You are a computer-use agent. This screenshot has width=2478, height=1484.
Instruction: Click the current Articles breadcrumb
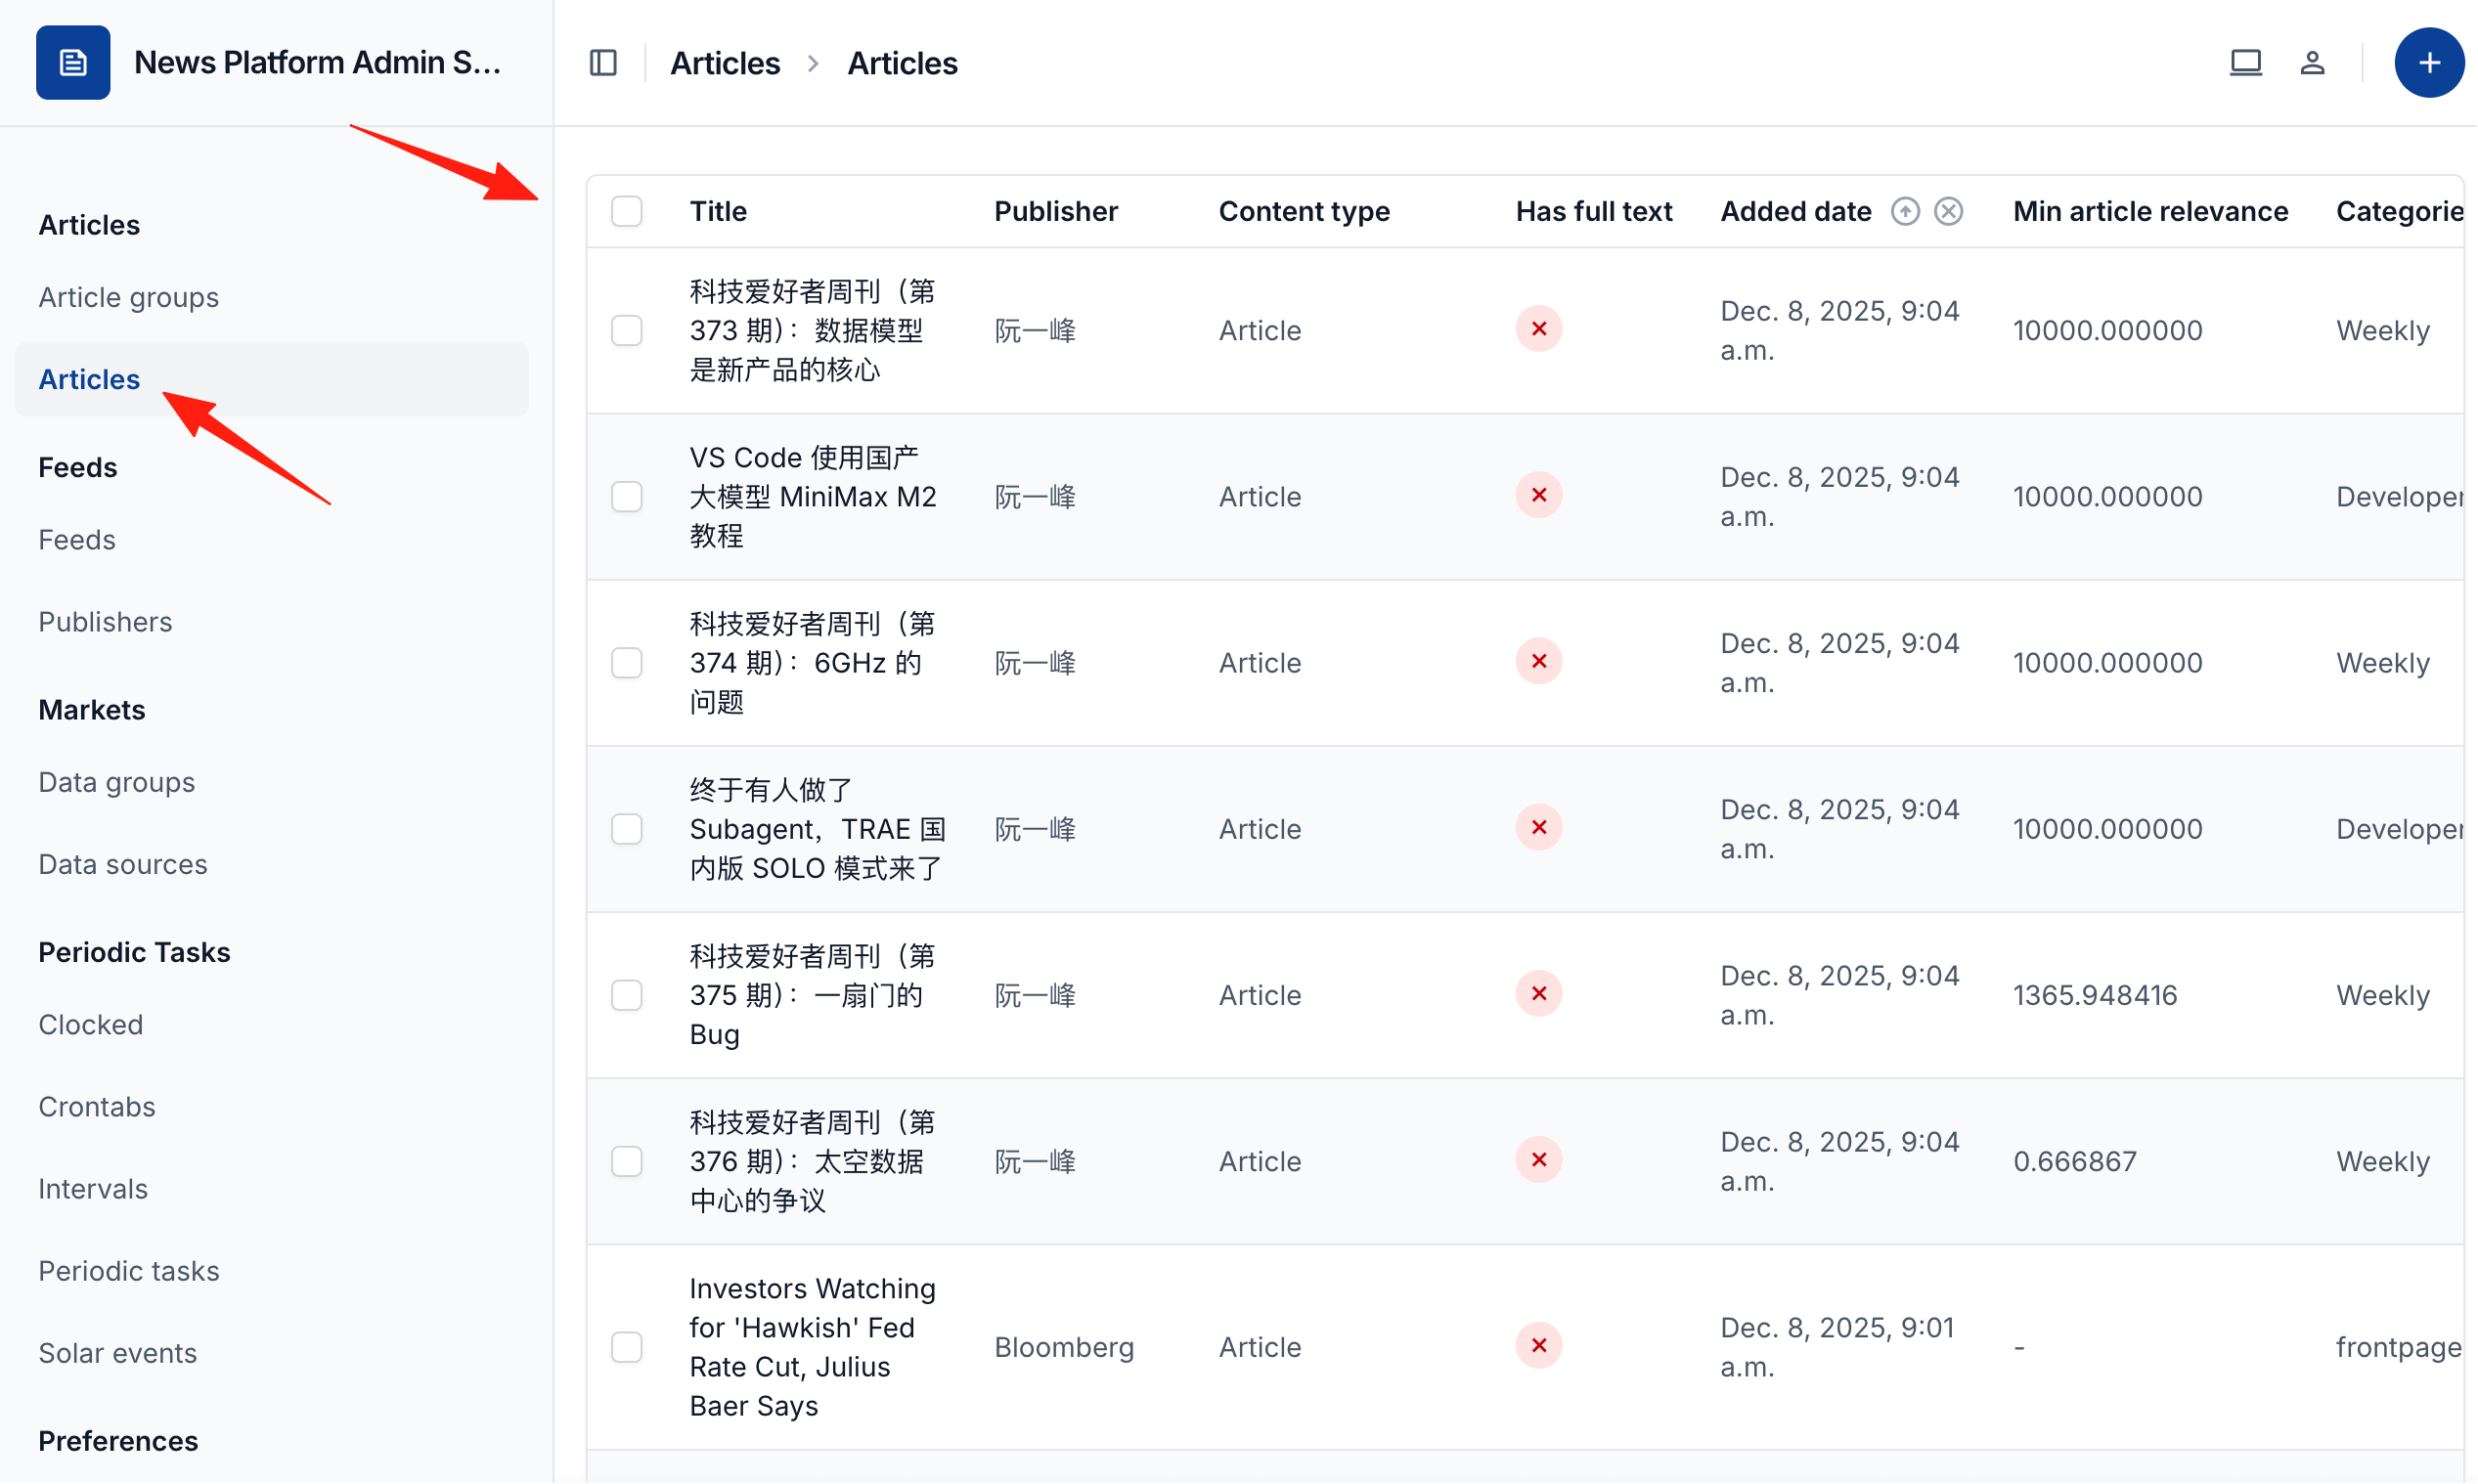[x=902, y=63]
